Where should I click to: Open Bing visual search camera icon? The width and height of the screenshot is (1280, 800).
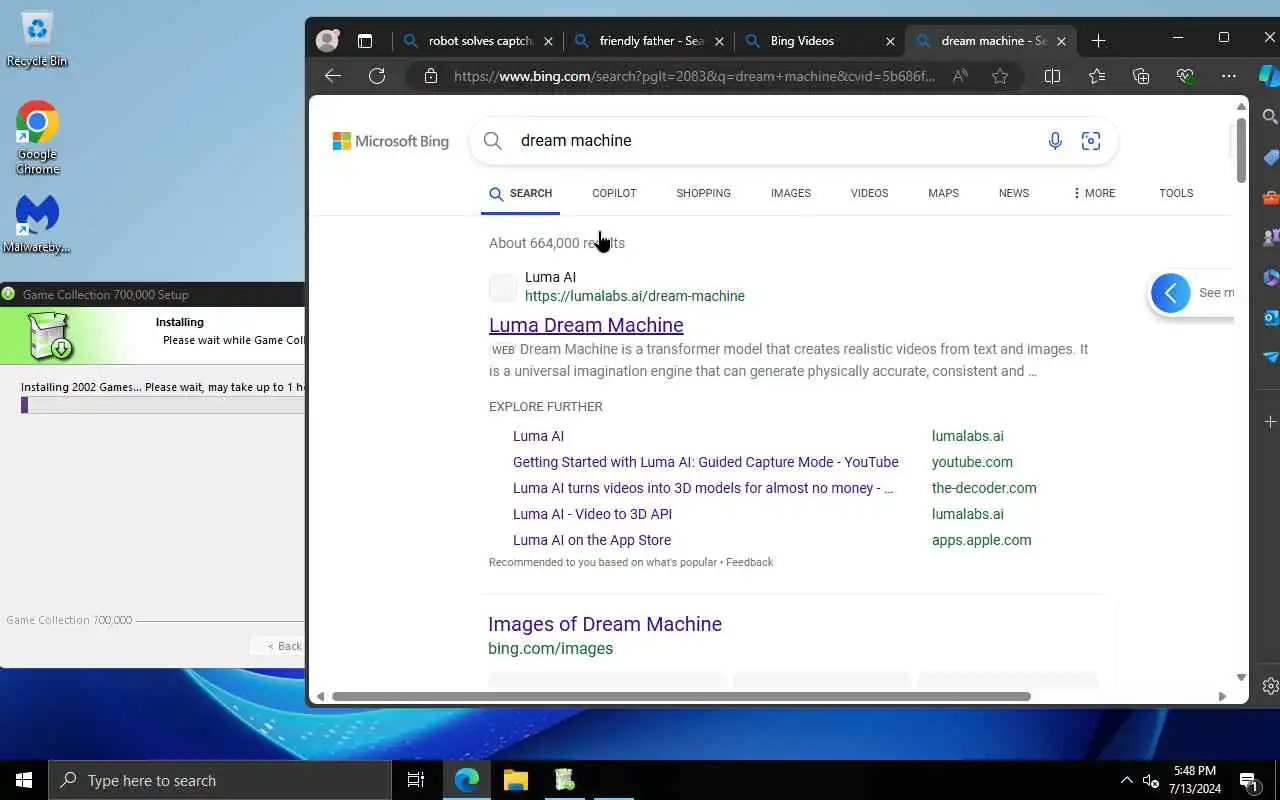(x=1091, y=141)
